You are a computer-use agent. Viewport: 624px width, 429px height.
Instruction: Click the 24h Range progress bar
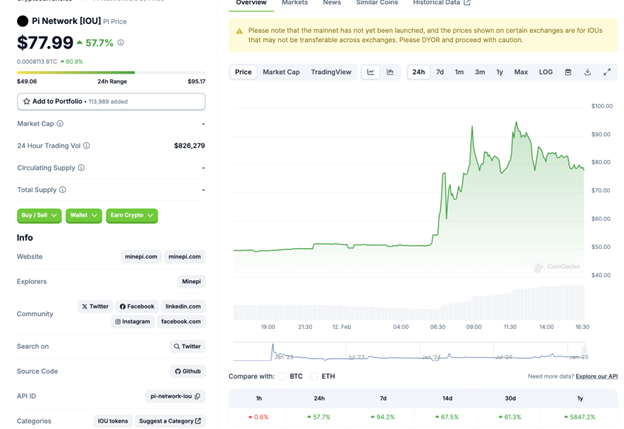point(111,72)
